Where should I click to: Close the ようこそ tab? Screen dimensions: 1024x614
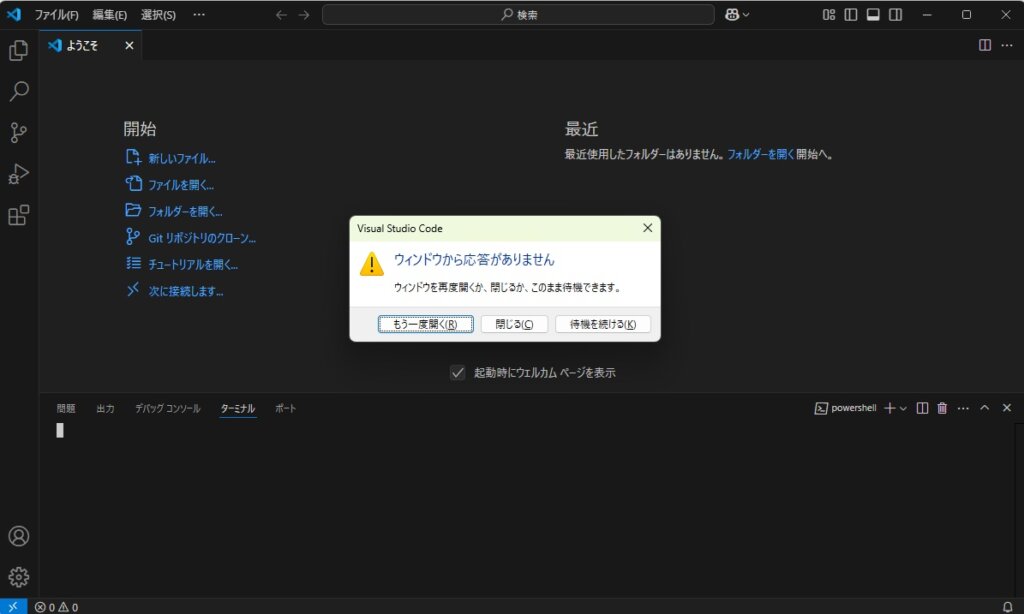click(129, 45)
